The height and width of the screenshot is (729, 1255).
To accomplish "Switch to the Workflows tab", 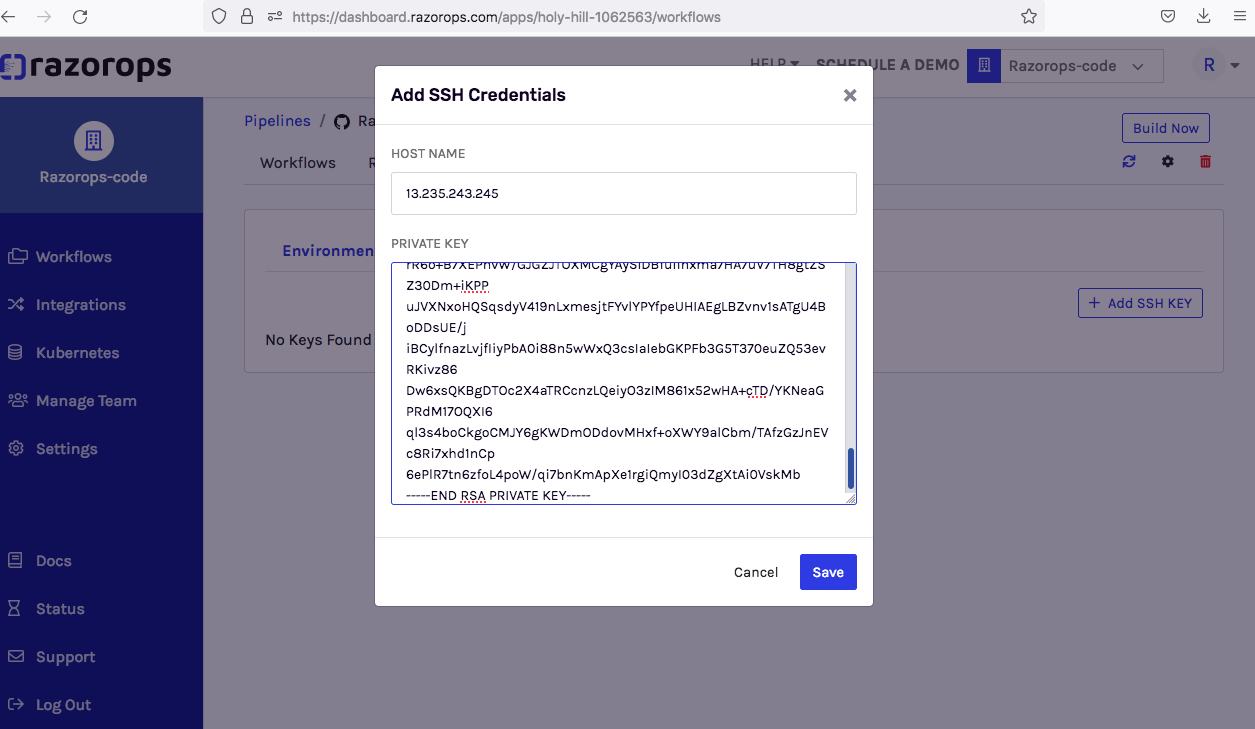I will [x=298, y=163].
